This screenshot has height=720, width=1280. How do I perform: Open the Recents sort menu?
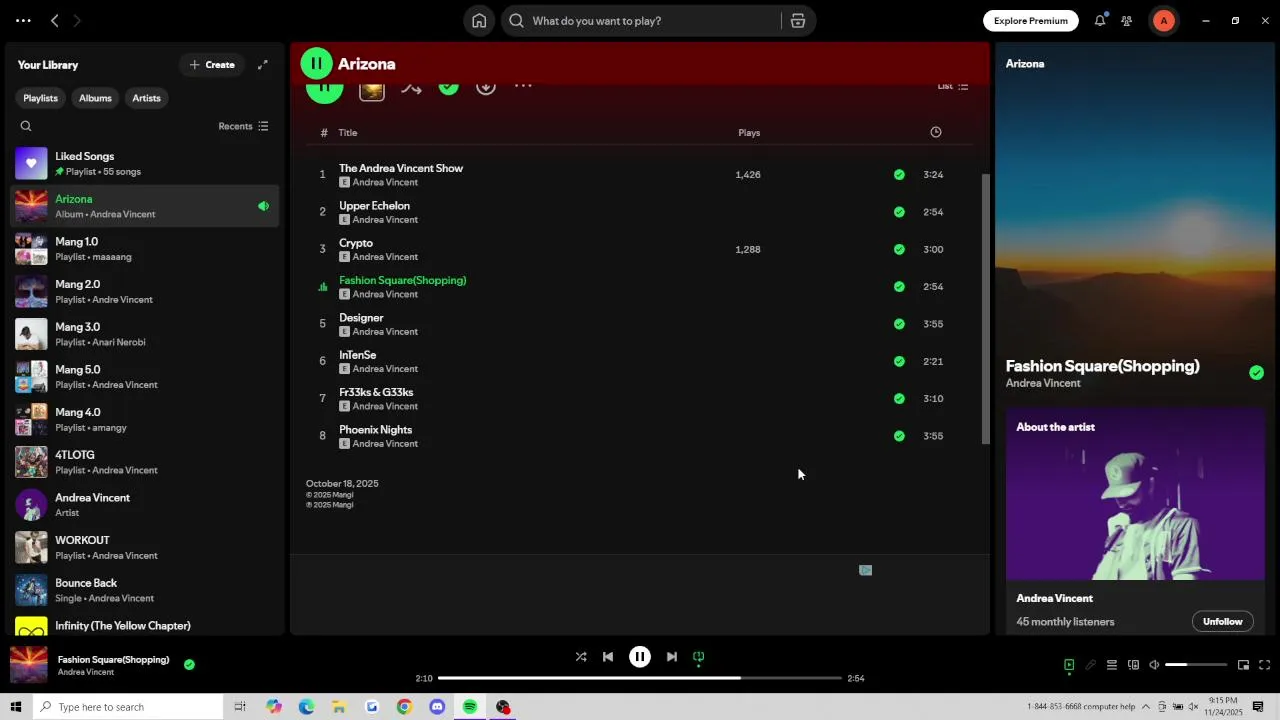(243, 126)
